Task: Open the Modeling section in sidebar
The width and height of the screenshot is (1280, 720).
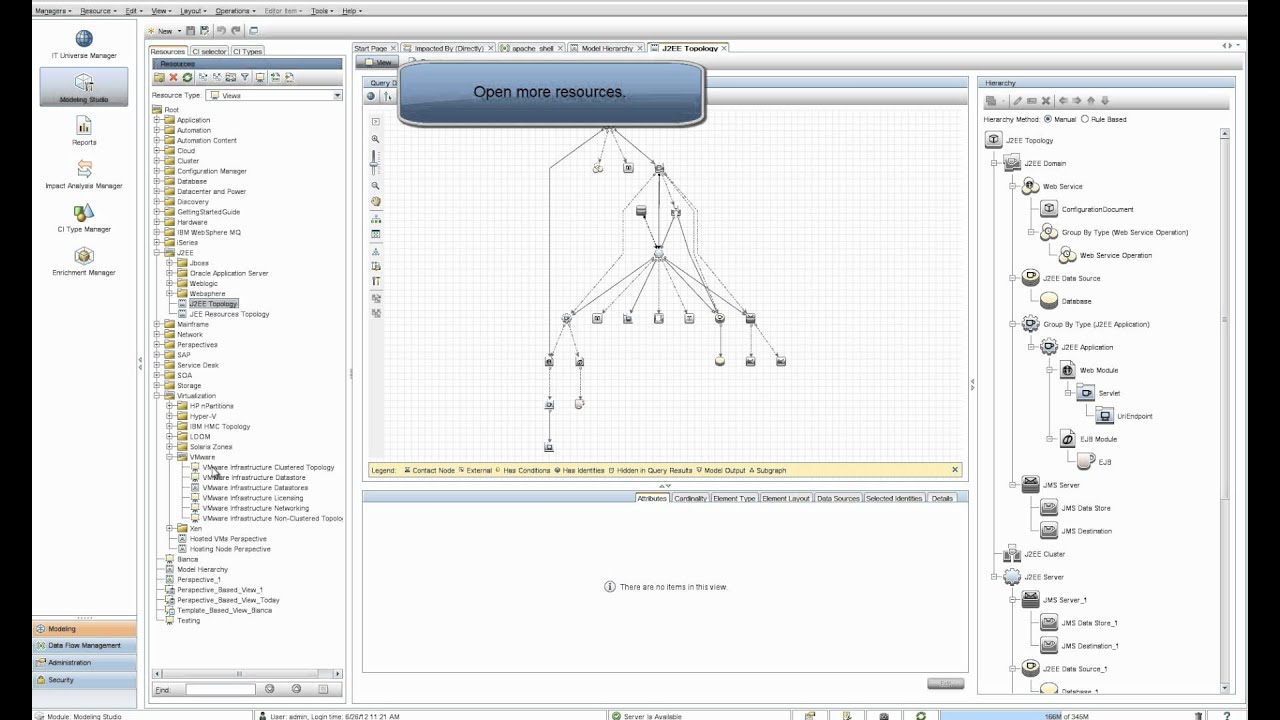Action: (x=84, y=629)
